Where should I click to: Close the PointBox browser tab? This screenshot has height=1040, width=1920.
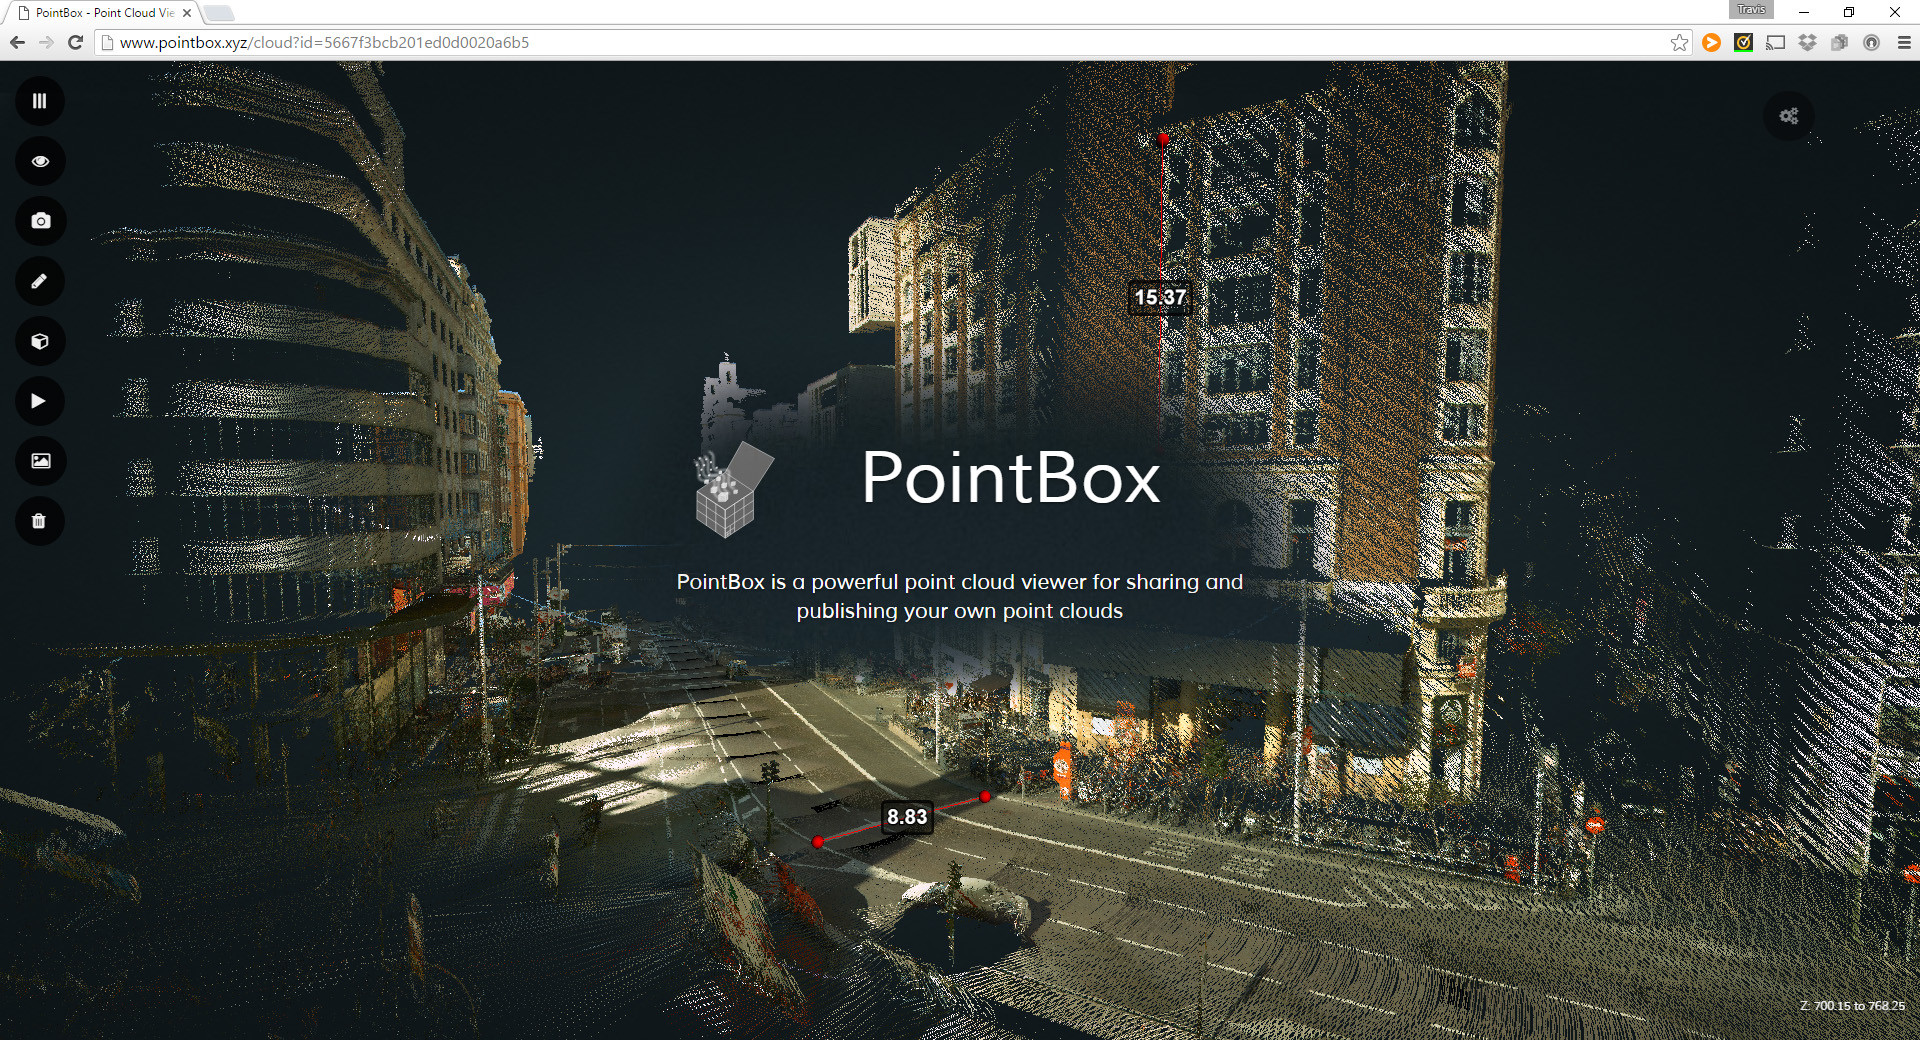[187, 13]
